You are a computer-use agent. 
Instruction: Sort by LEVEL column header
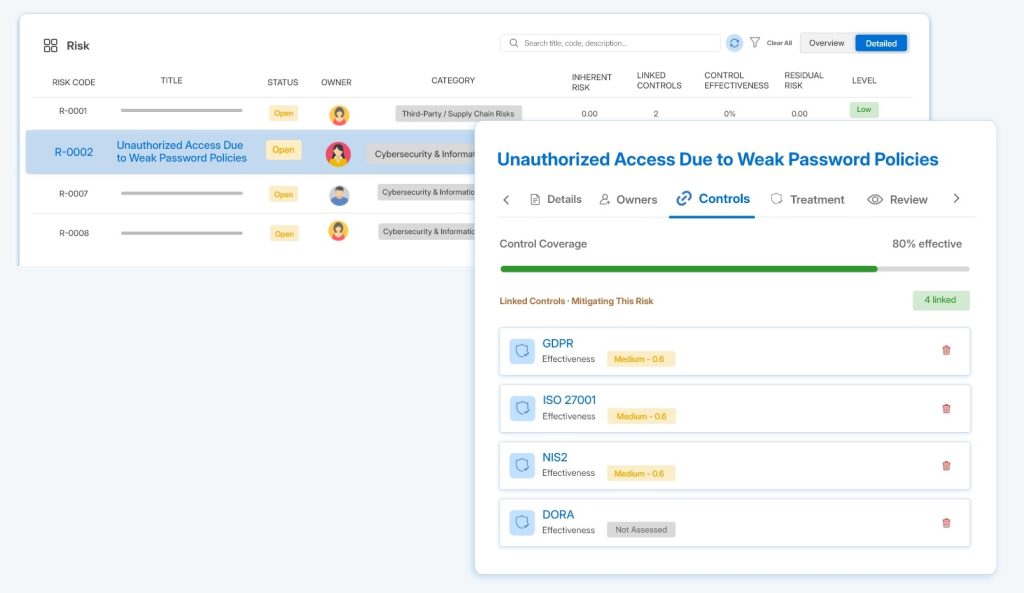[864, 80]
